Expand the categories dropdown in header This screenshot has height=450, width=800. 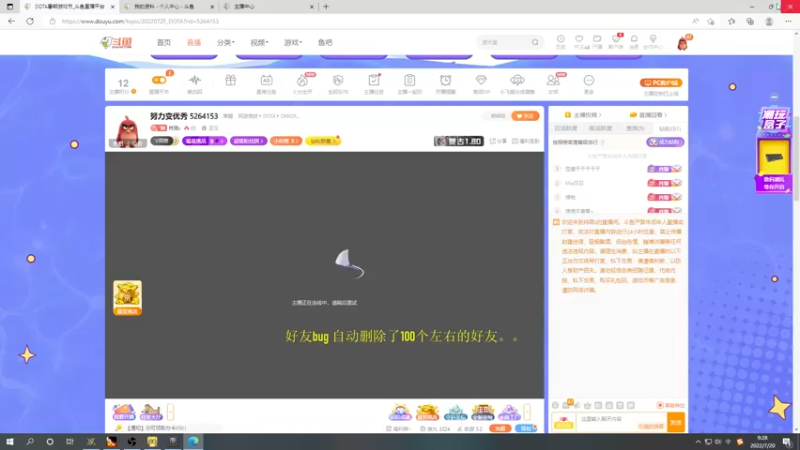coord(226,42)
